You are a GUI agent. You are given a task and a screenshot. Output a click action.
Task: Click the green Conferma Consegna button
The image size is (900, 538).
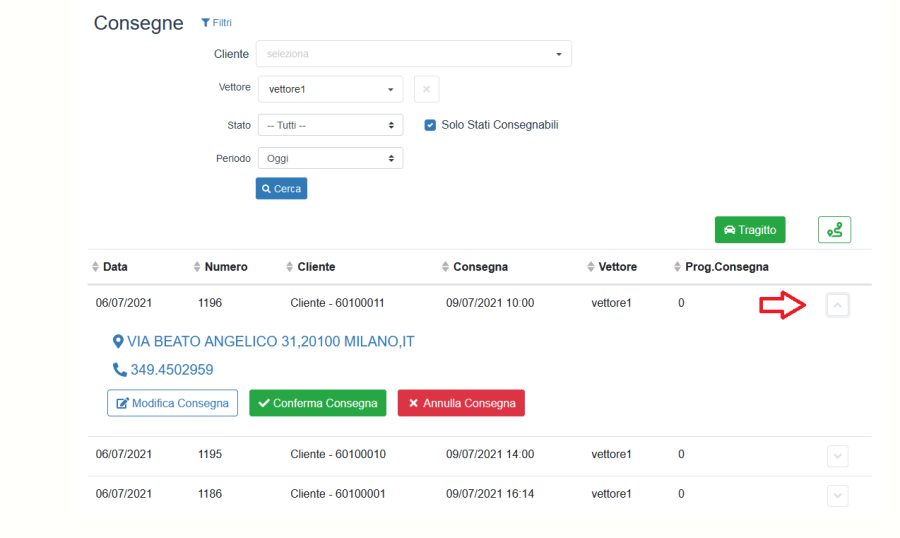[x=317, y=403]
